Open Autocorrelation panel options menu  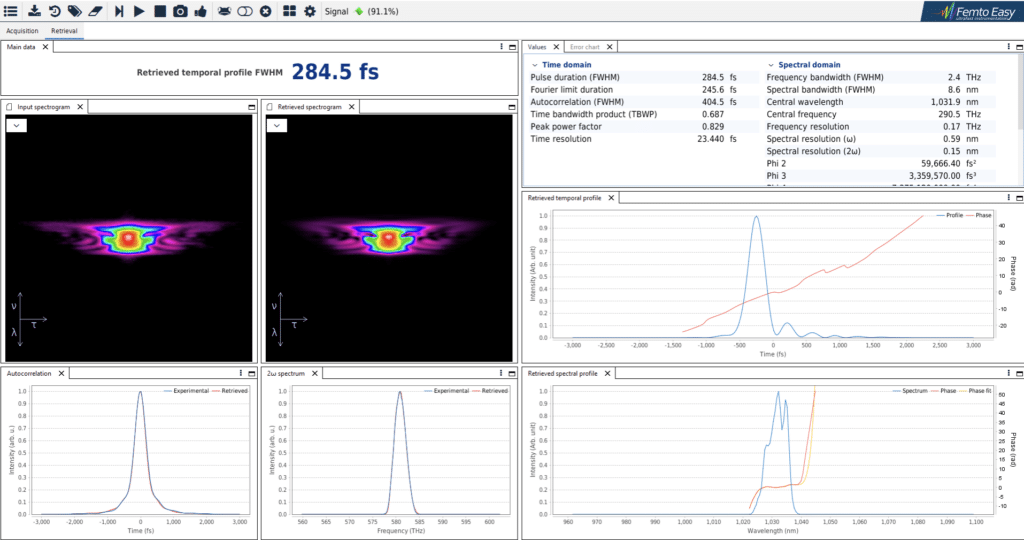241,373
